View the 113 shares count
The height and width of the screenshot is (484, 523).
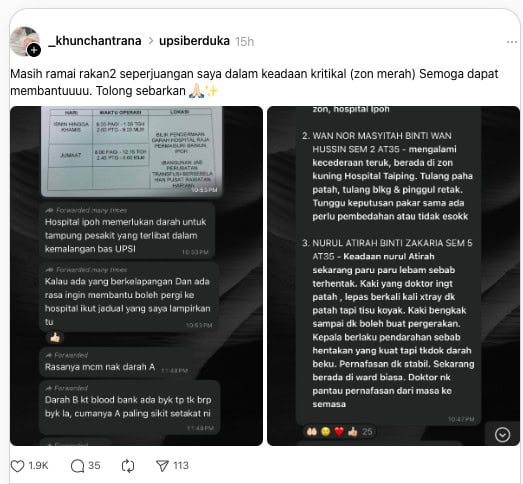pos(181,466)
